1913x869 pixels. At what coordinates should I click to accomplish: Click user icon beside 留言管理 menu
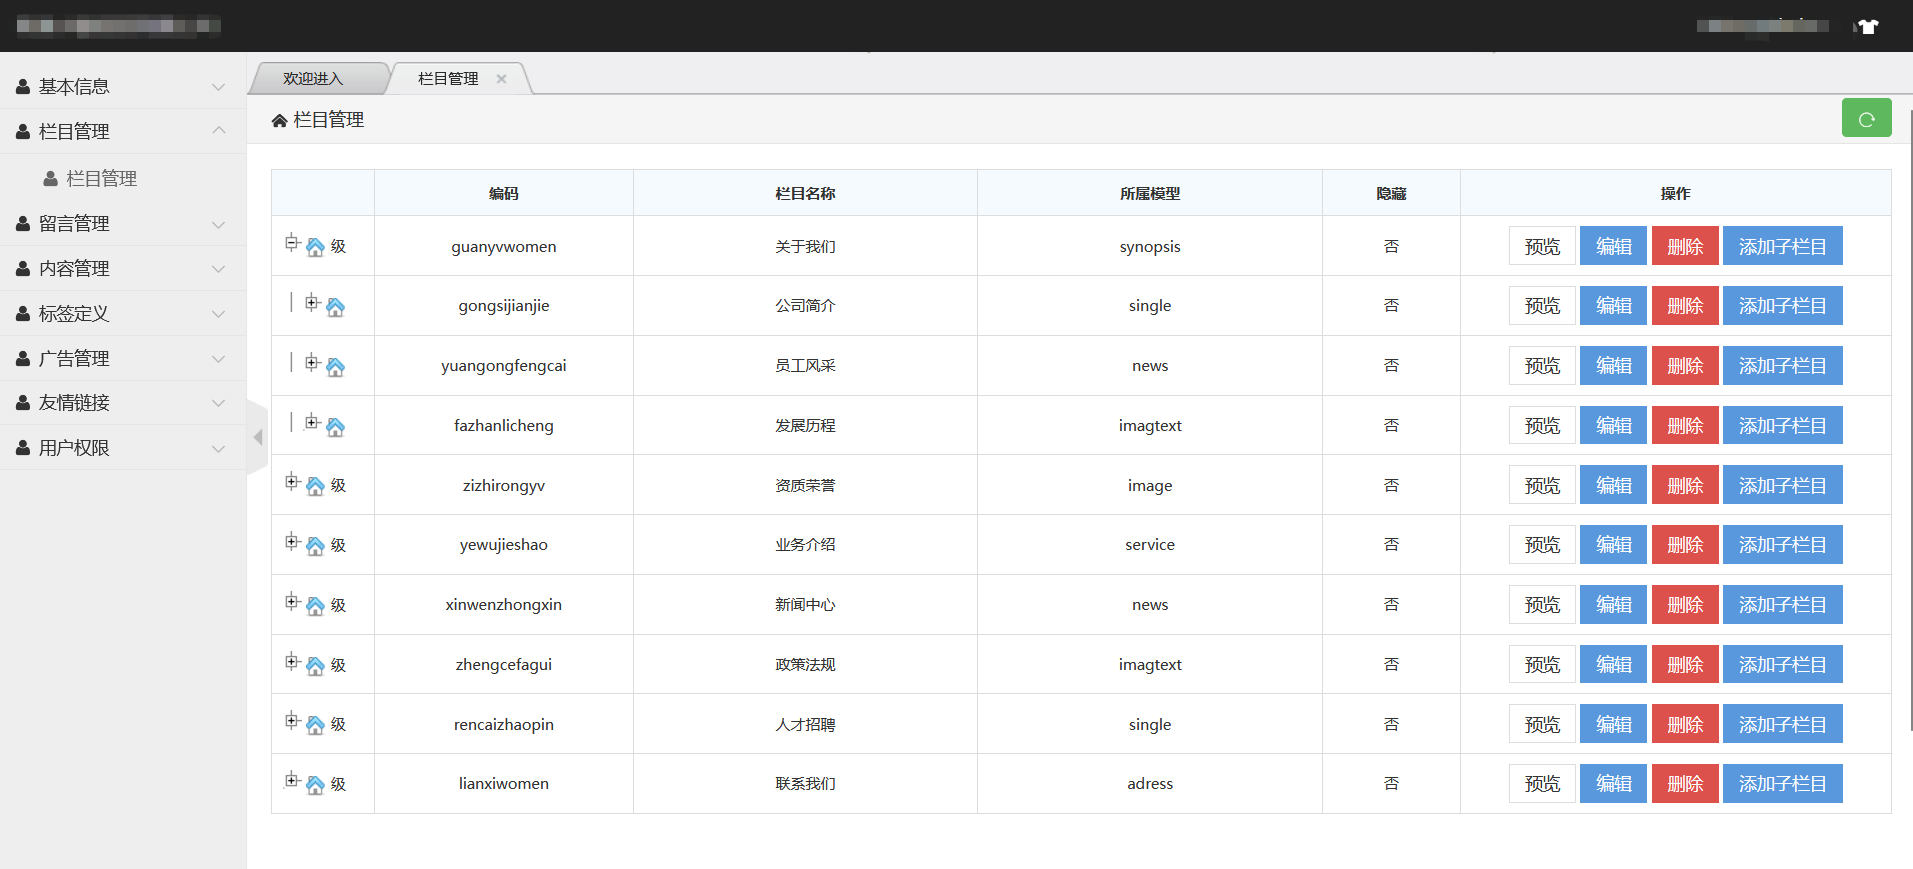click(x=23, y=224)
